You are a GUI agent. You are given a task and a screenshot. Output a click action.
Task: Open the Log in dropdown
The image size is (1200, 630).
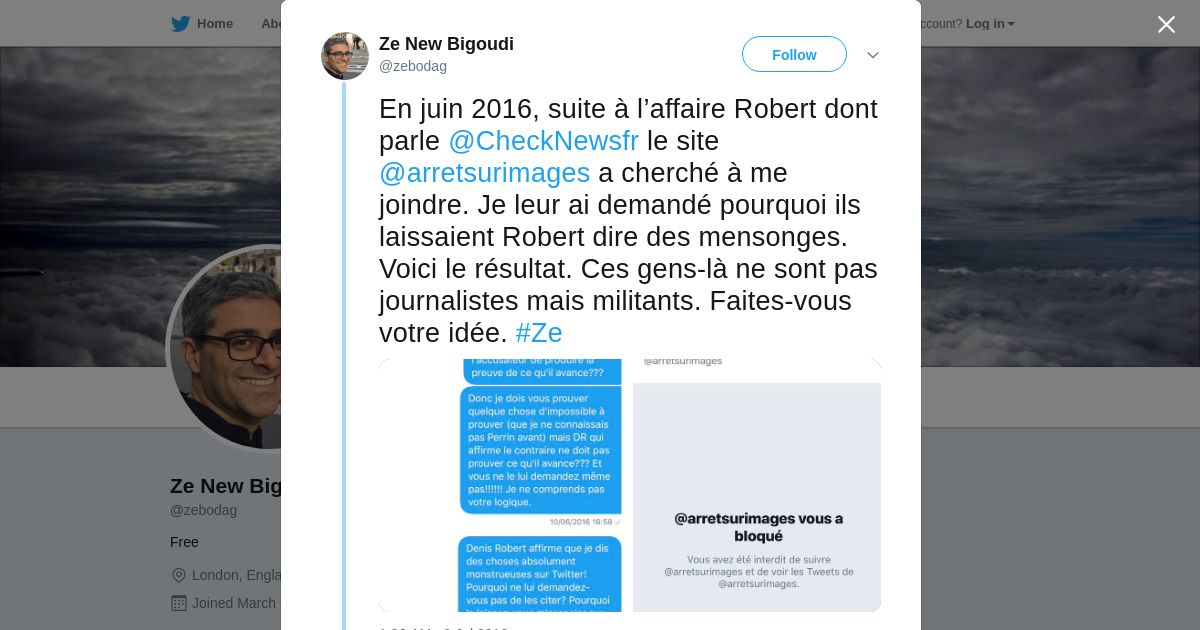coord(990,24)
